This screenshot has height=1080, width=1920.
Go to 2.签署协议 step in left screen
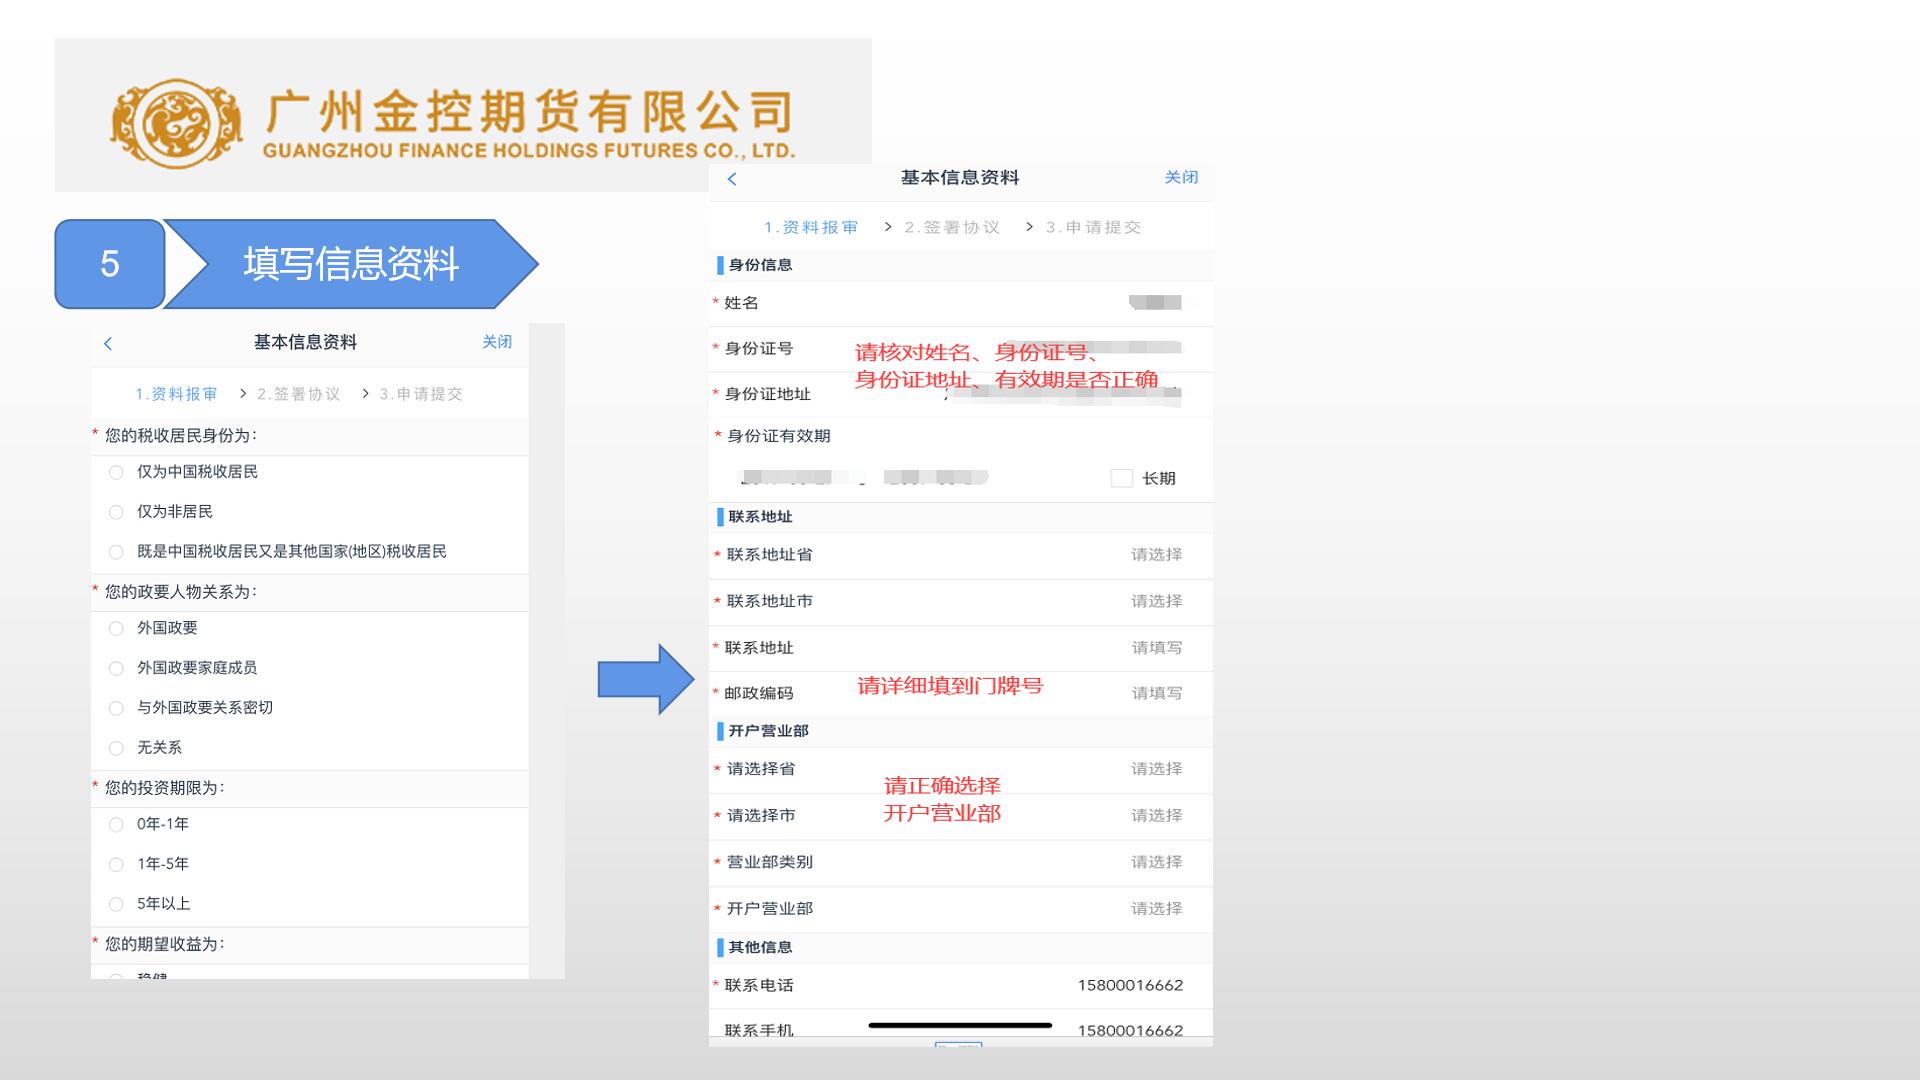pyautogui.click(x=298, y=394)
